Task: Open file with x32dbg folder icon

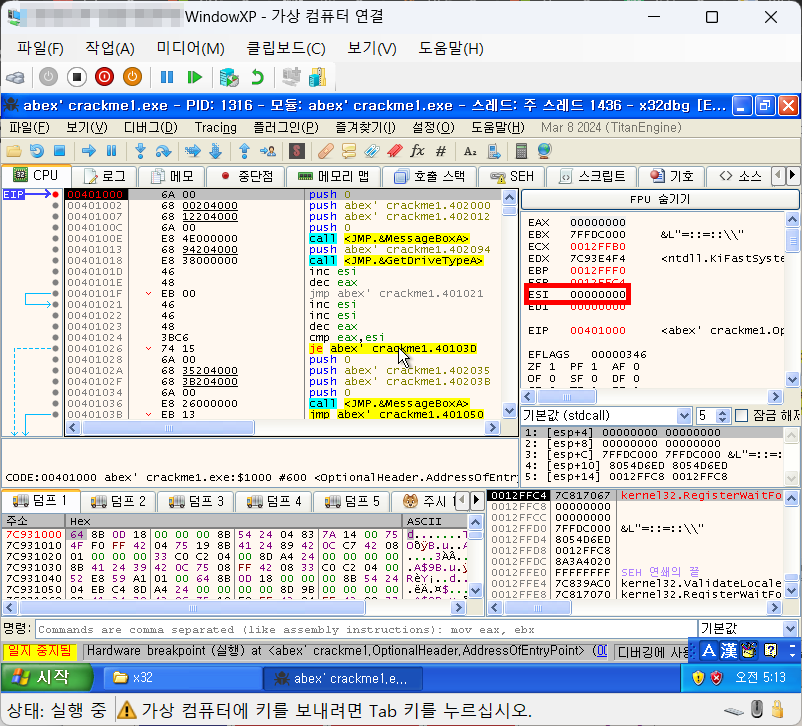Action: coord(14,151)
